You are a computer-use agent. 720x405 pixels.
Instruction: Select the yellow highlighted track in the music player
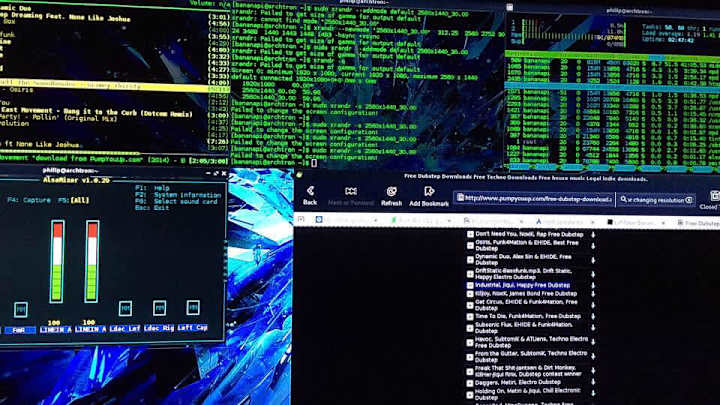[115, 86]
